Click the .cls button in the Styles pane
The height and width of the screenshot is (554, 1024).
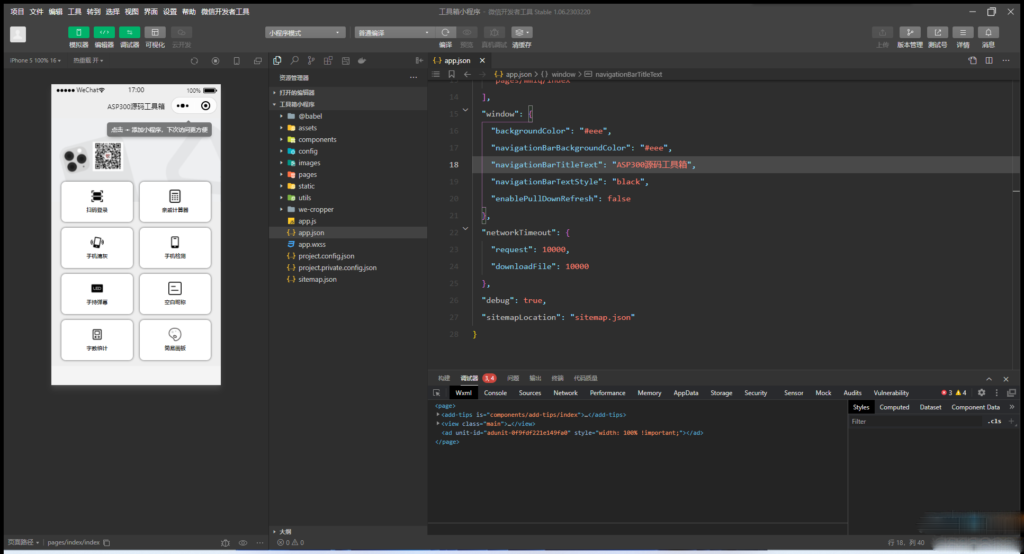[x=994, y=422]
